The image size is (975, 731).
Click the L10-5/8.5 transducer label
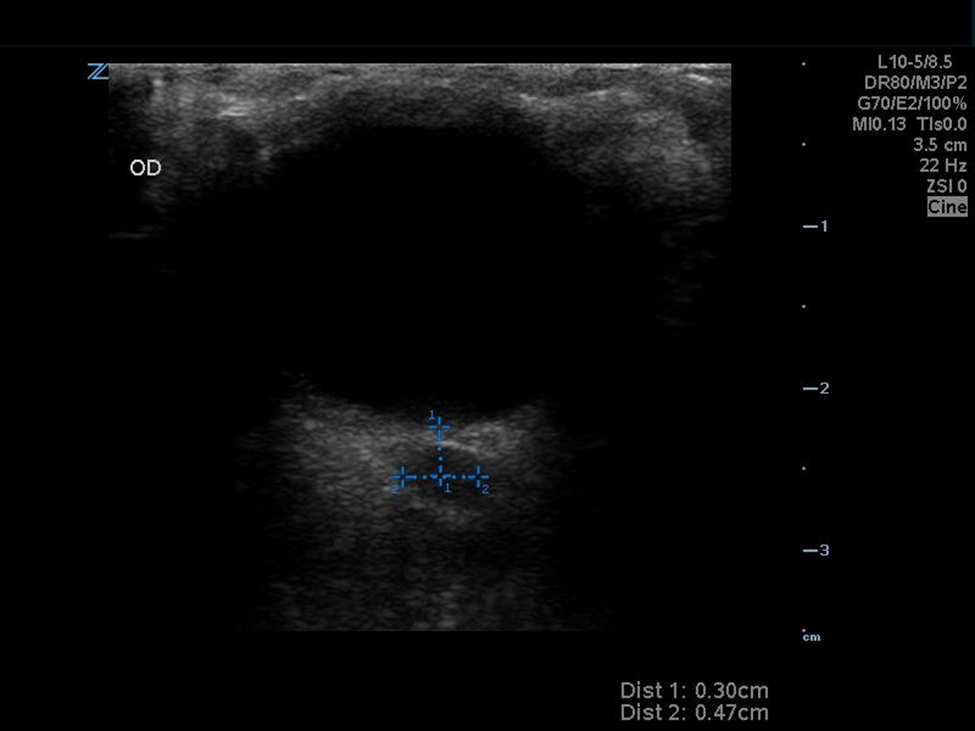click(915, 62)
